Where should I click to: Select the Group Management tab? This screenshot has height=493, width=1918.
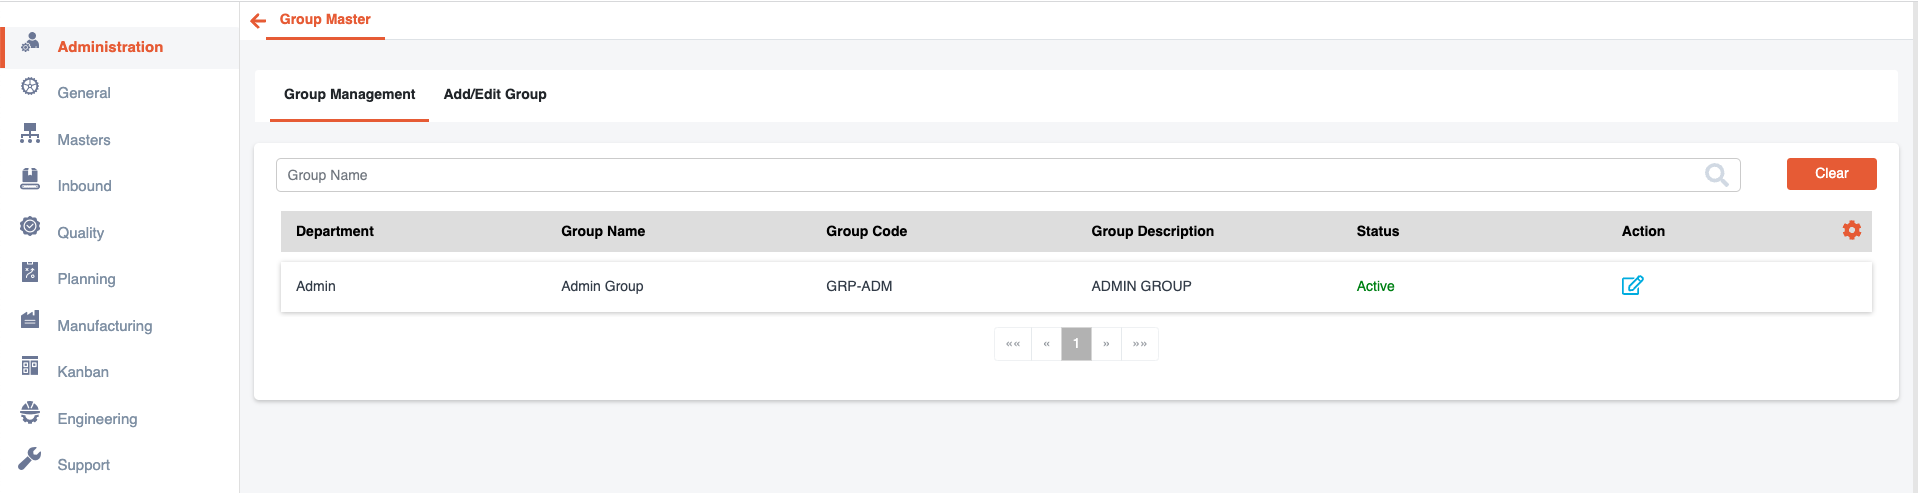coord(349,94)
